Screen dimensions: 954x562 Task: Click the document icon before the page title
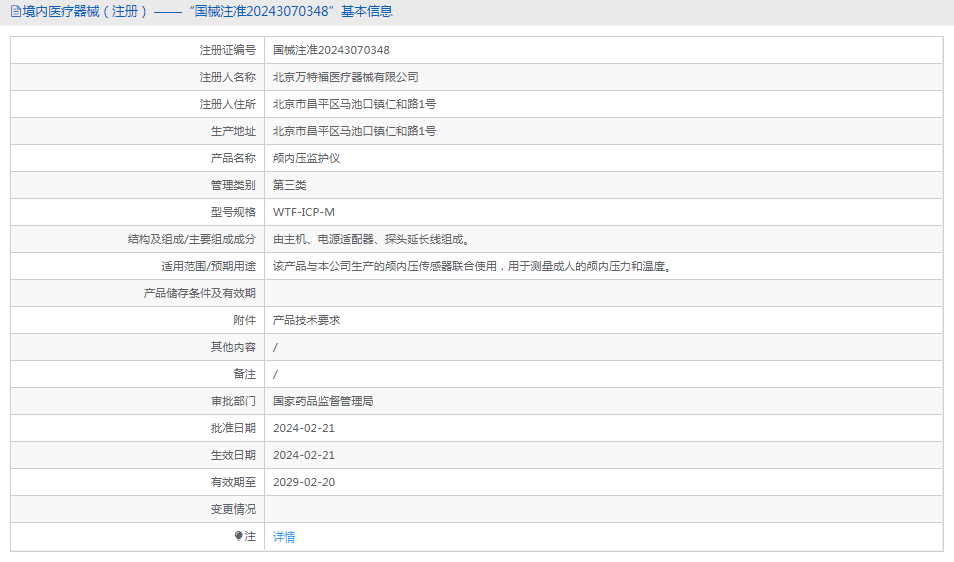pos(16,12)
